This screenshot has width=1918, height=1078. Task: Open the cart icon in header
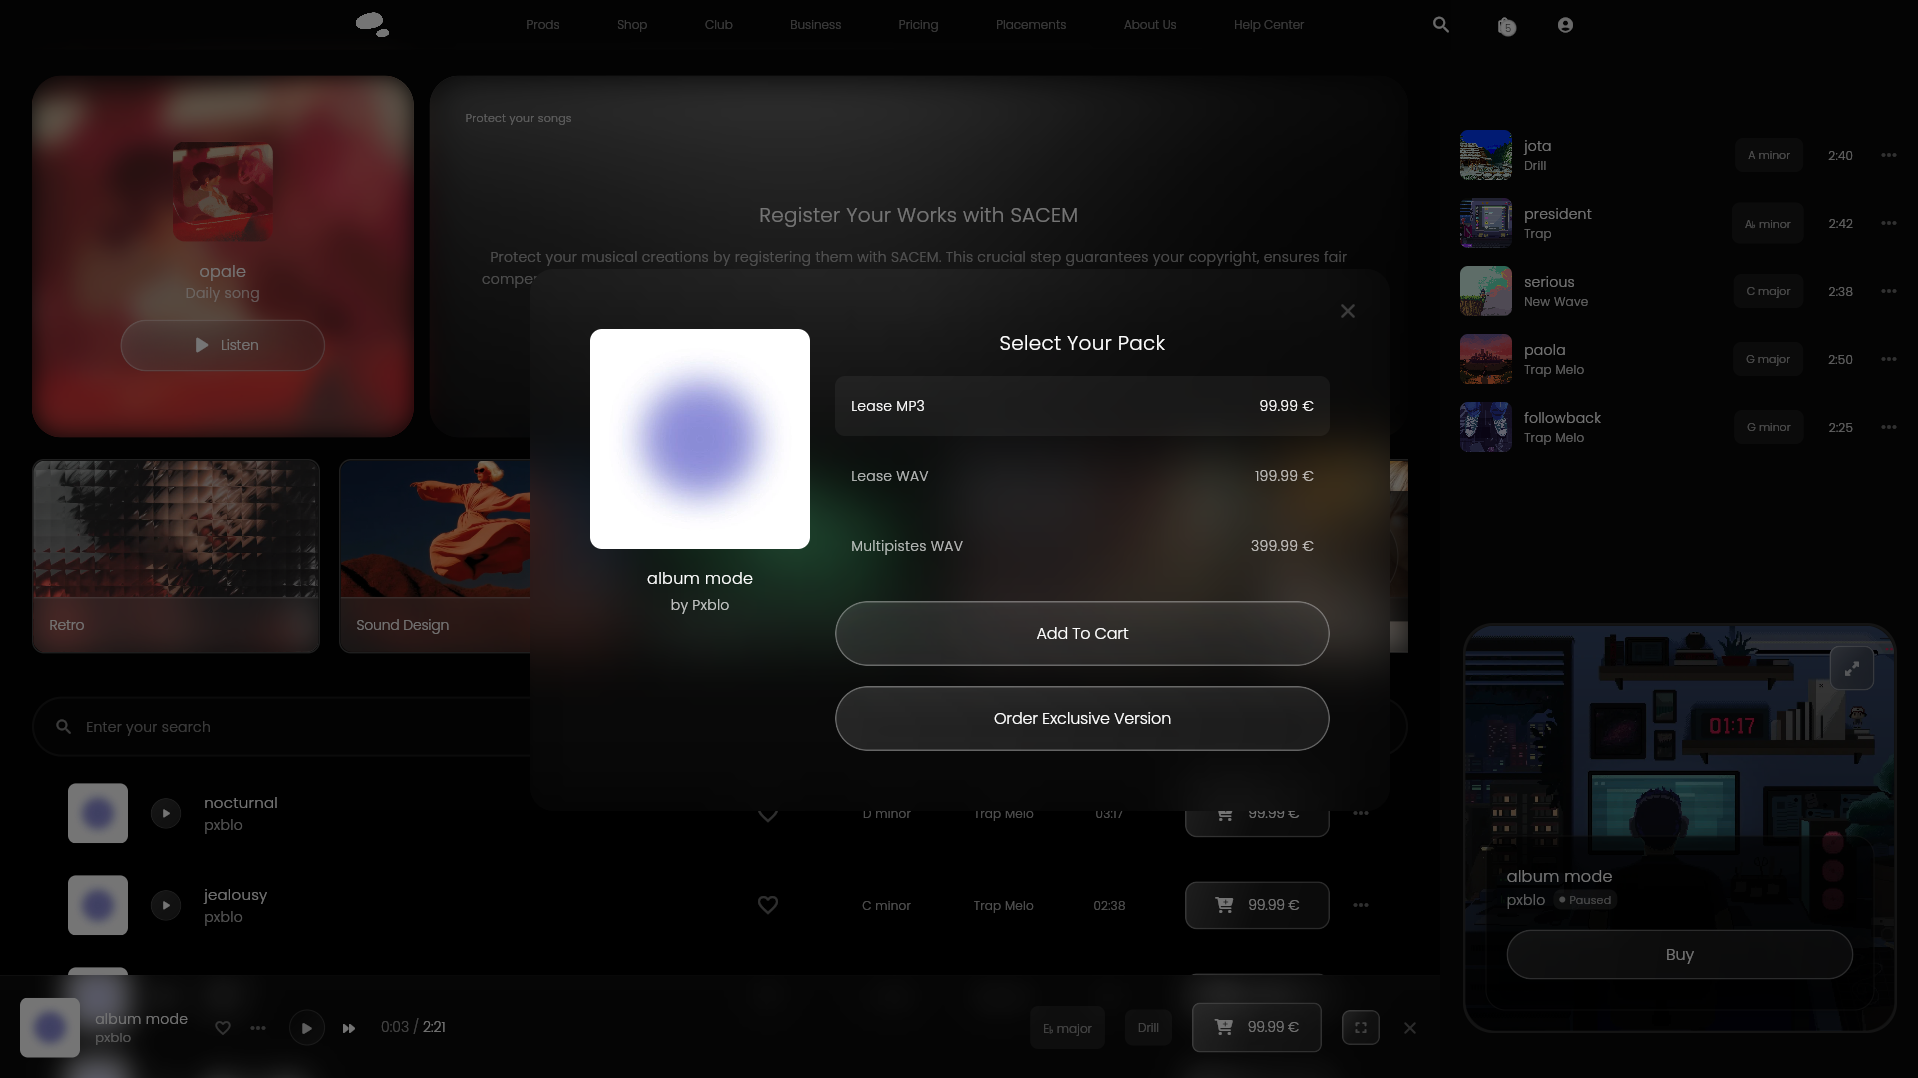pos(1506,26)
